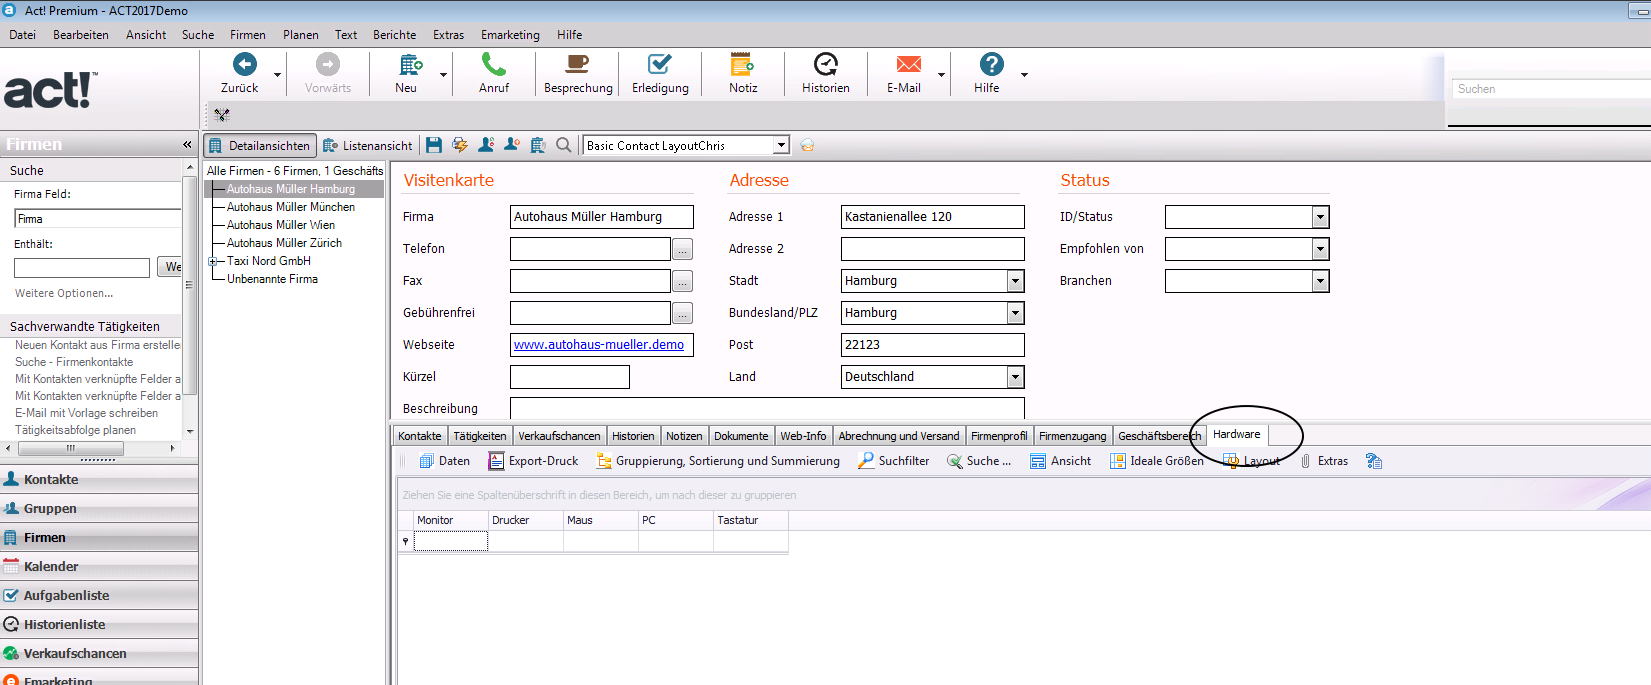This screenshot has width=1651, height=685.
Task: Click Suche - Firmenkontakte link
Action: (74, 362)
